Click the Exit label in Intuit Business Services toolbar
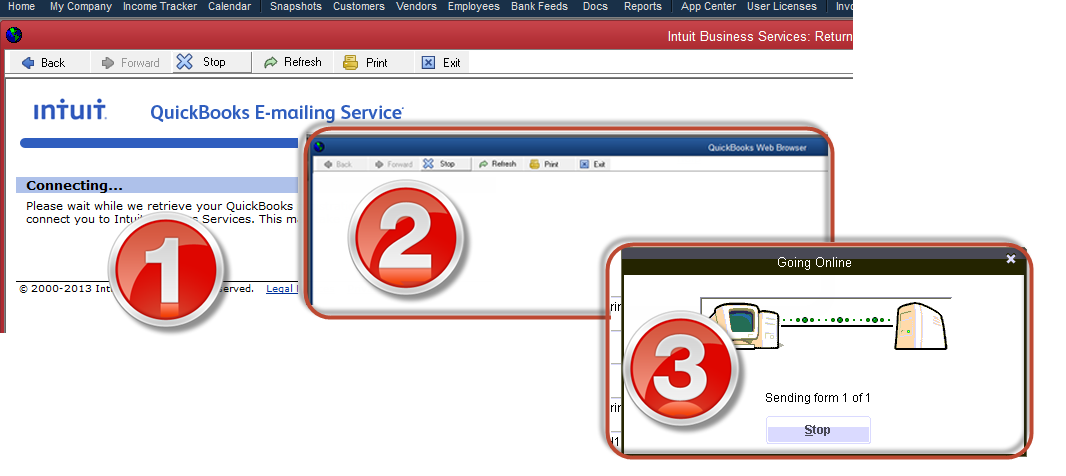 451,63
